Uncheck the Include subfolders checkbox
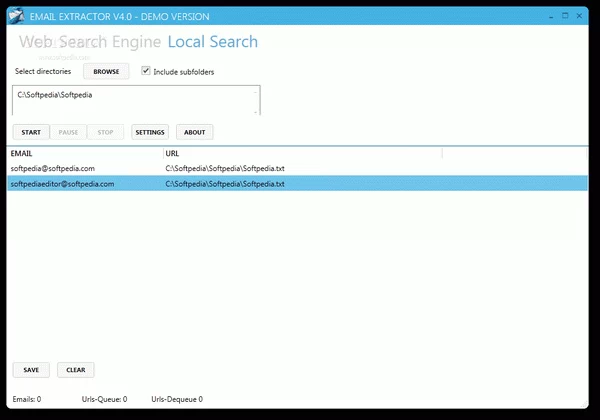Screen dimensions: 600x420 [x=146, y=72]
